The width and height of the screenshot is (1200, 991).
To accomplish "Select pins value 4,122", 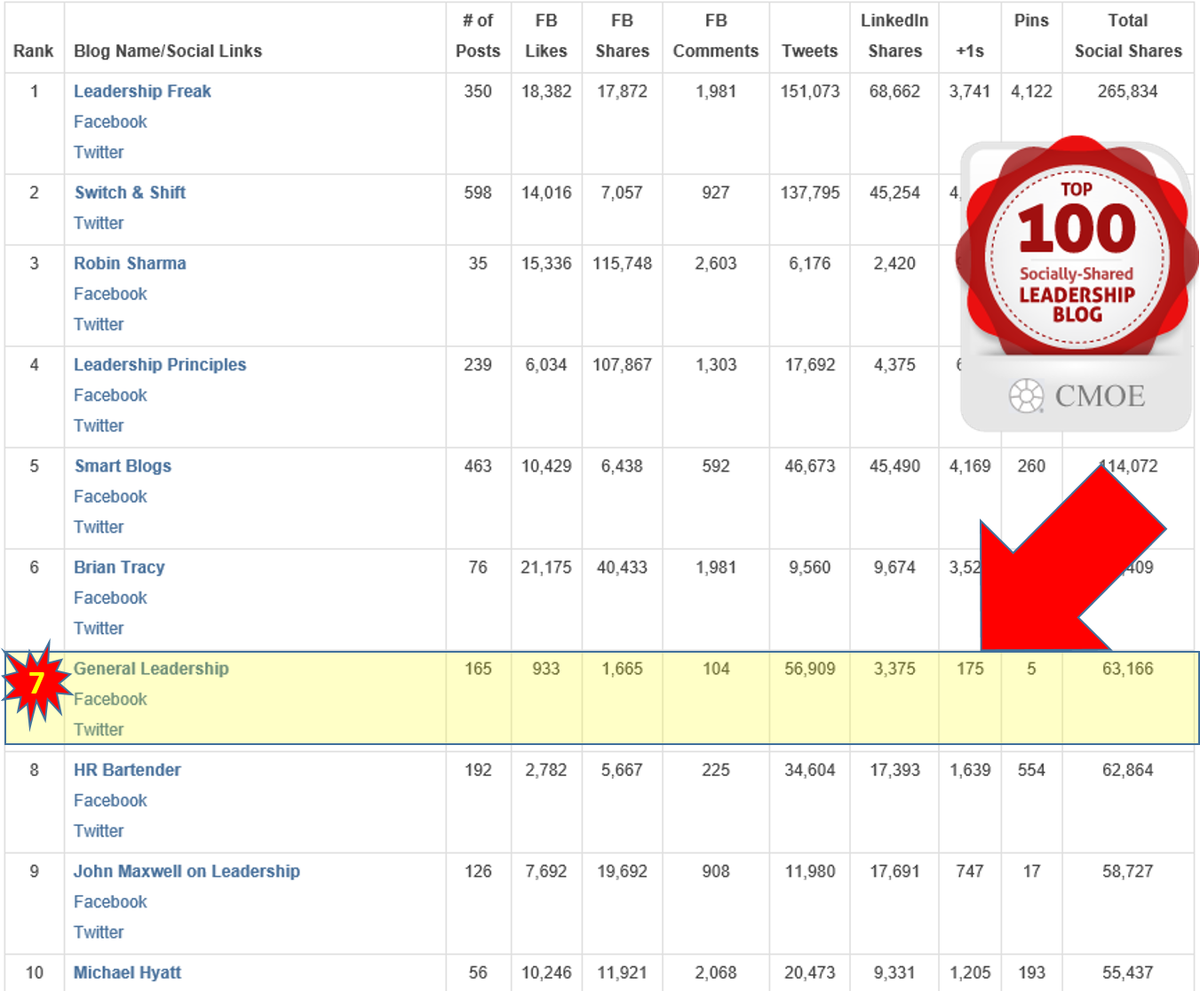I will [x=1031, y=91].
